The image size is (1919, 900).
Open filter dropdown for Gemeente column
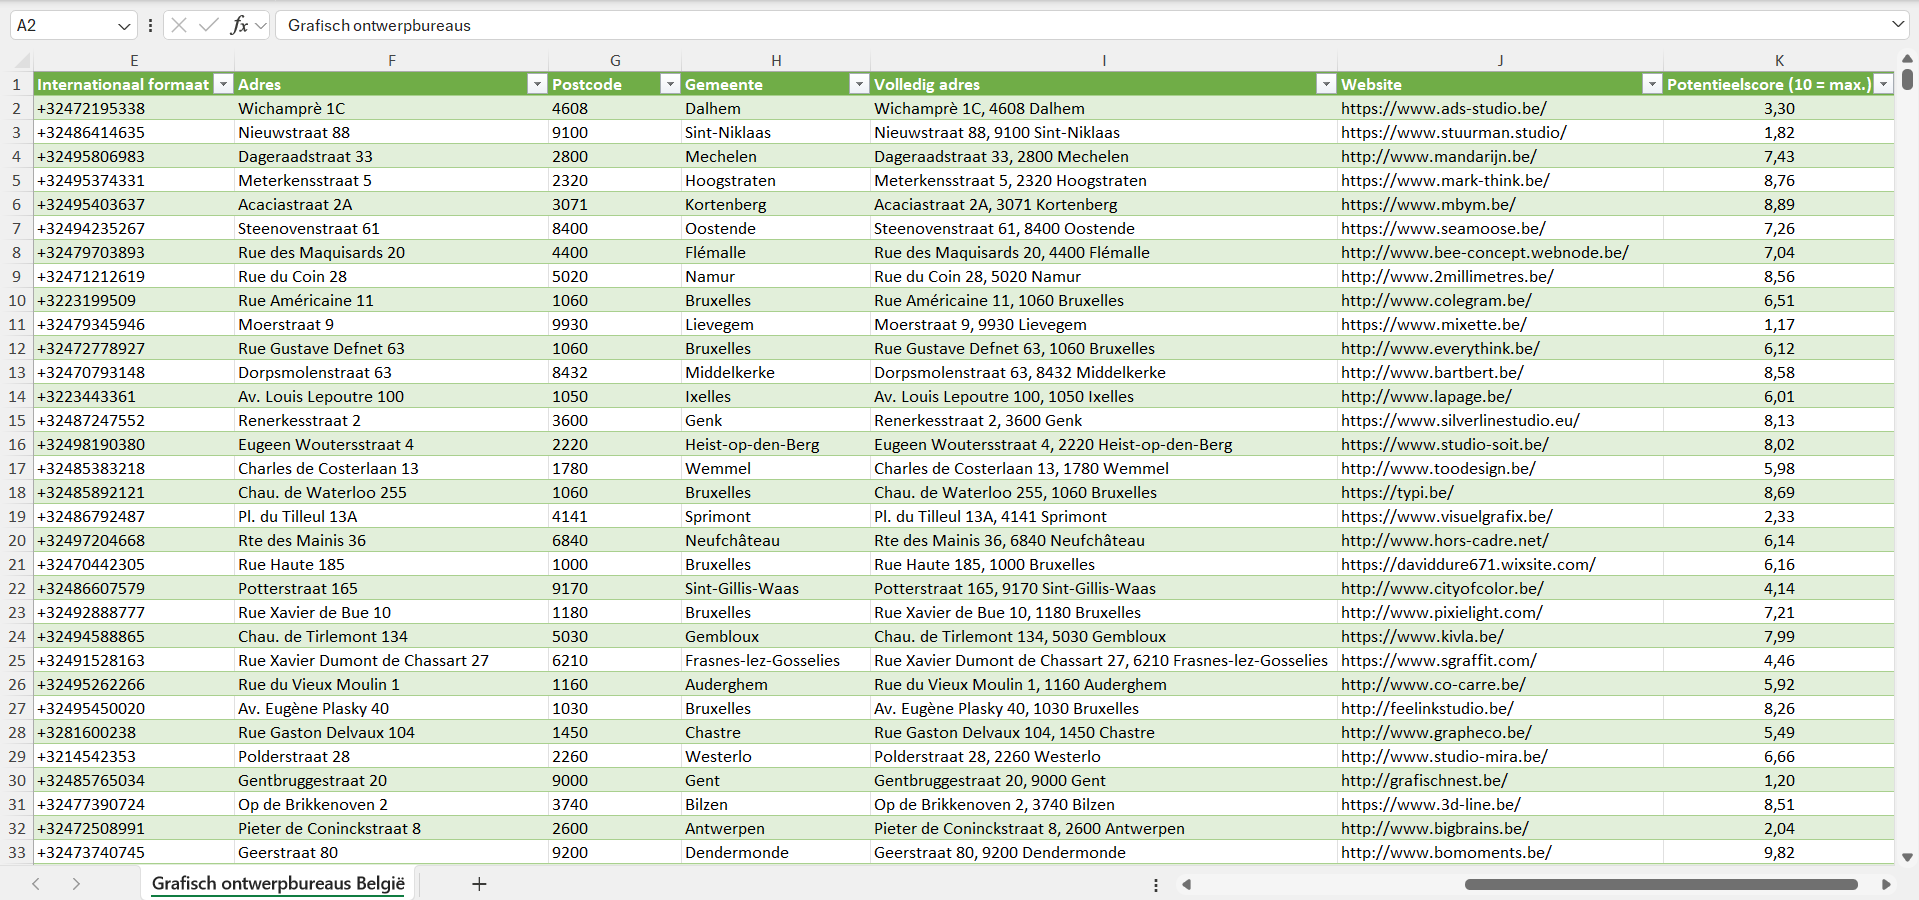pyautogui.click(x=858, y=84)
